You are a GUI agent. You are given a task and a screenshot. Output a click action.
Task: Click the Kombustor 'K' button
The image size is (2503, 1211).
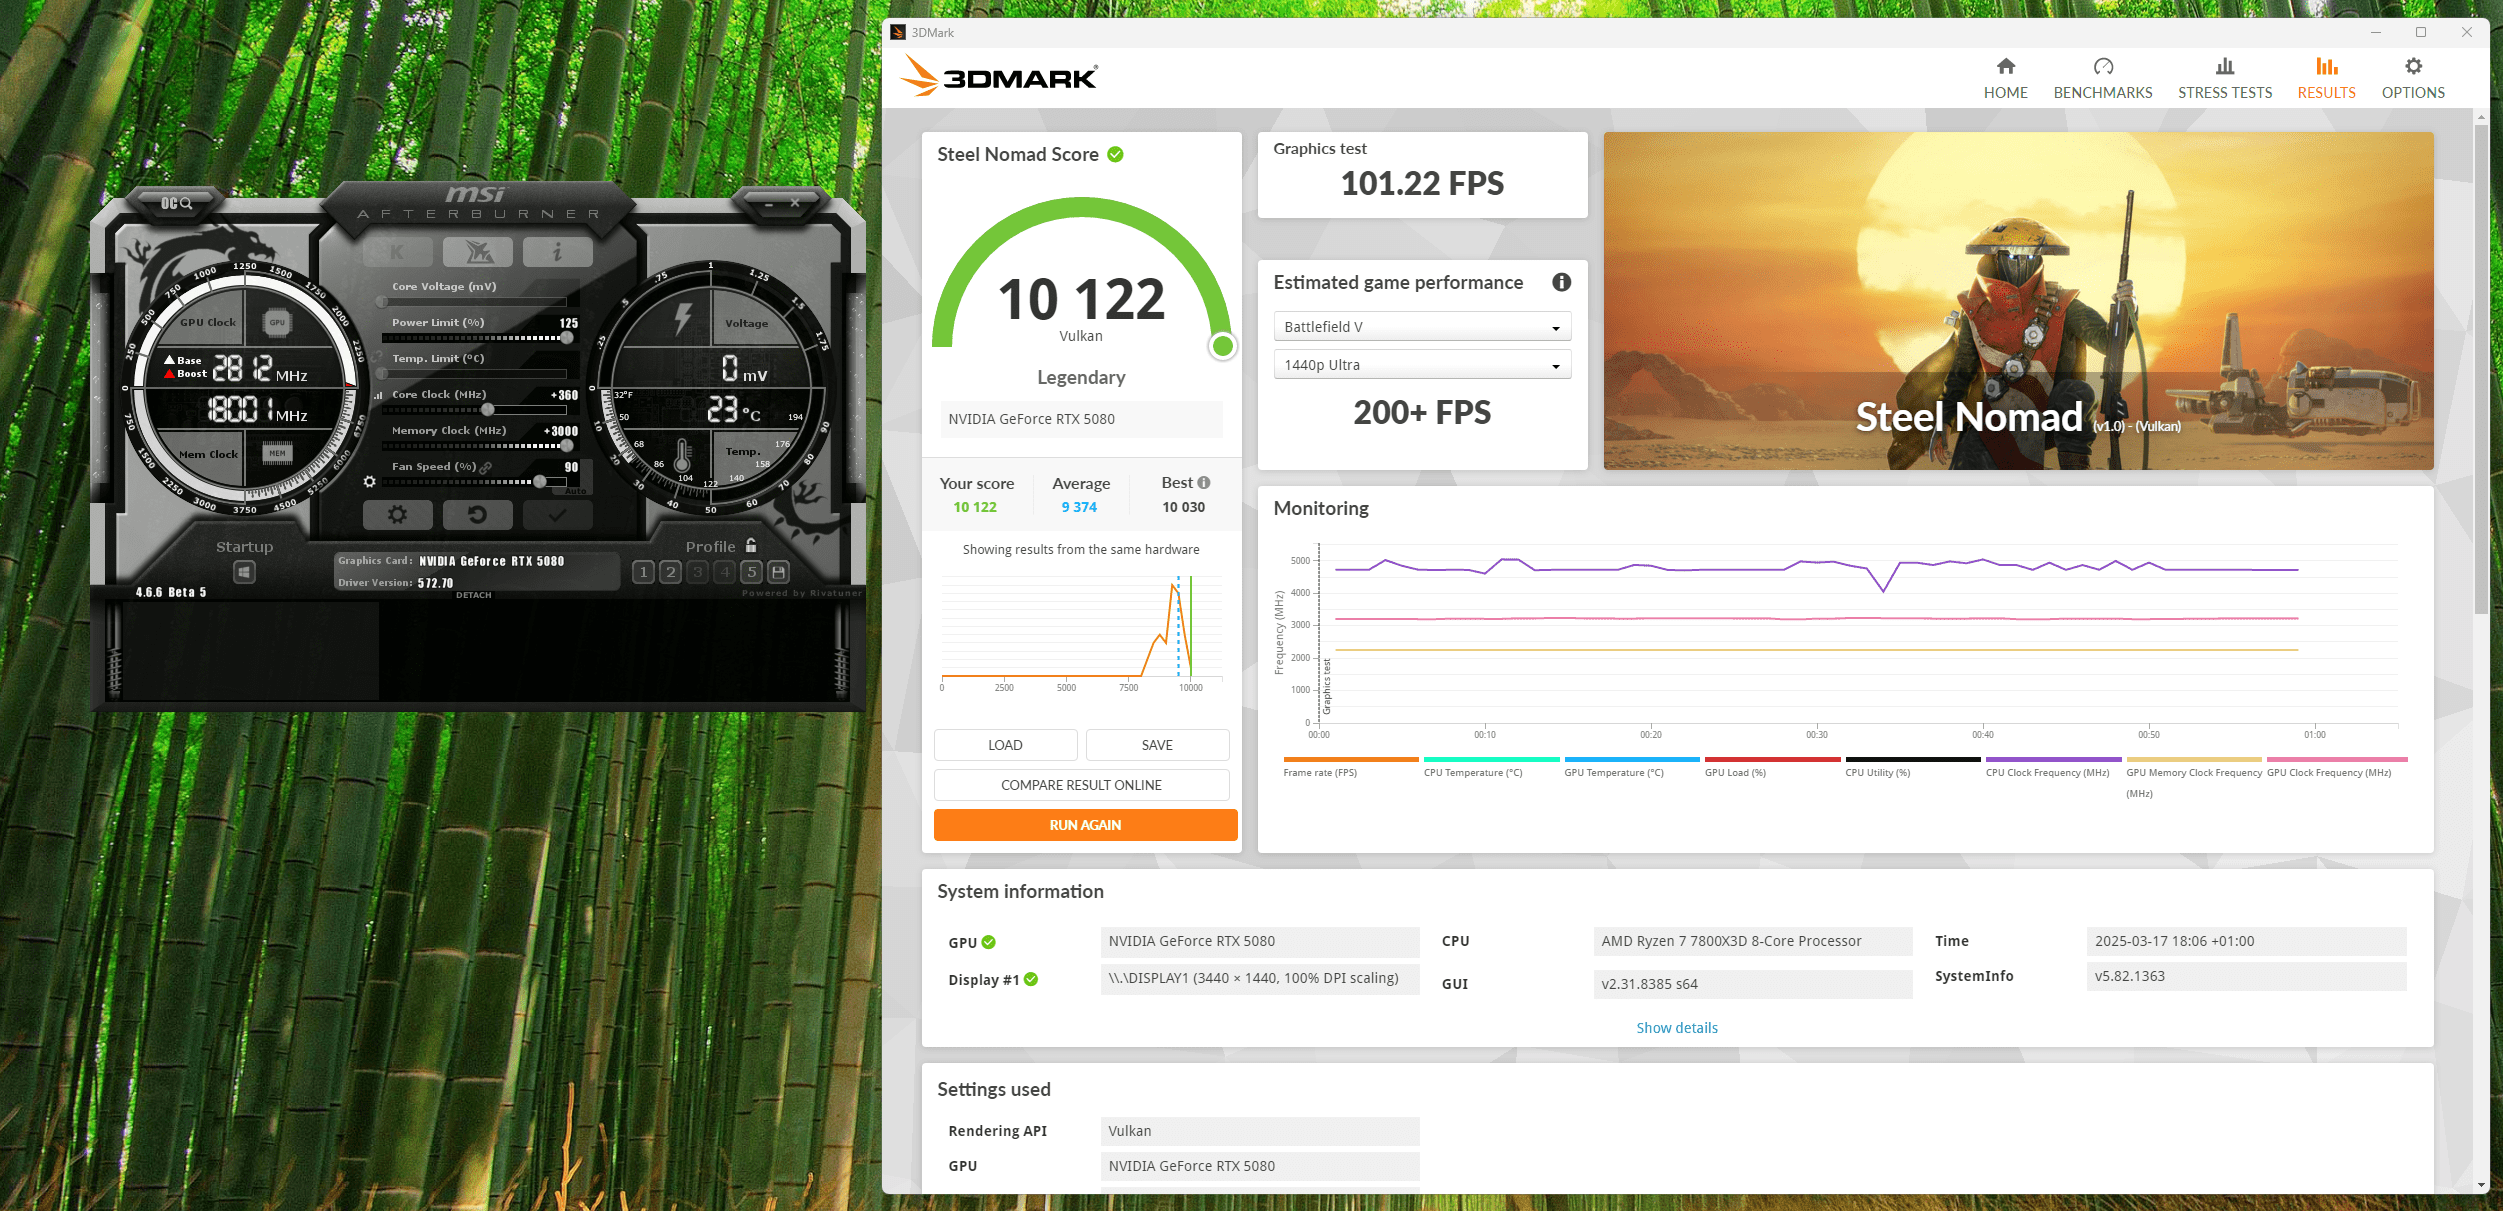[397, 252]
